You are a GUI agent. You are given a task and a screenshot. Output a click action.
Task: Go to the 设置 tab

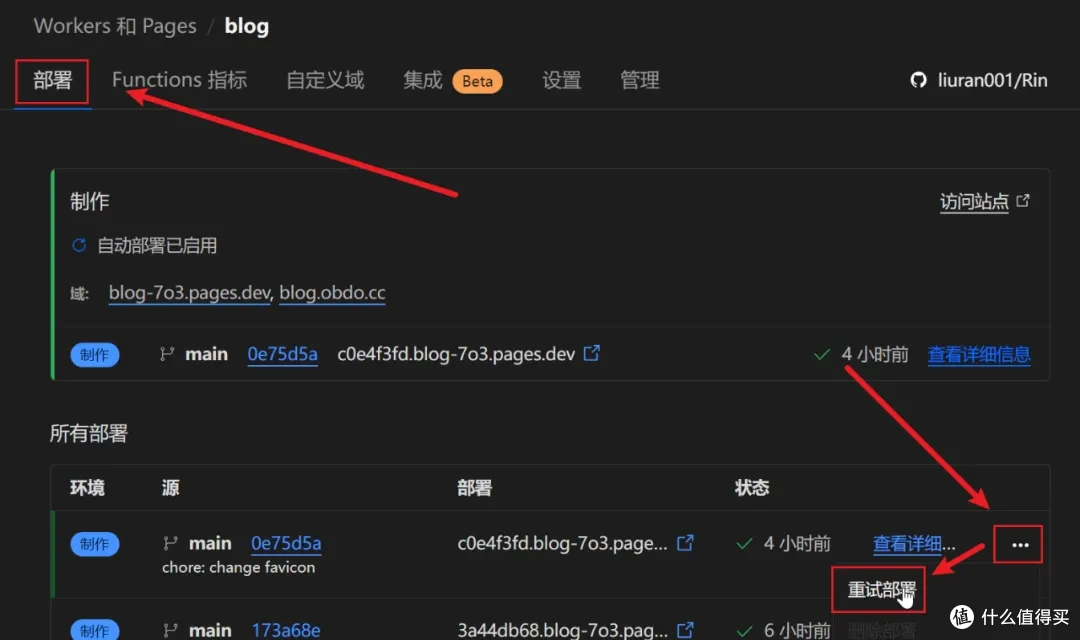[x=561, y=80]
